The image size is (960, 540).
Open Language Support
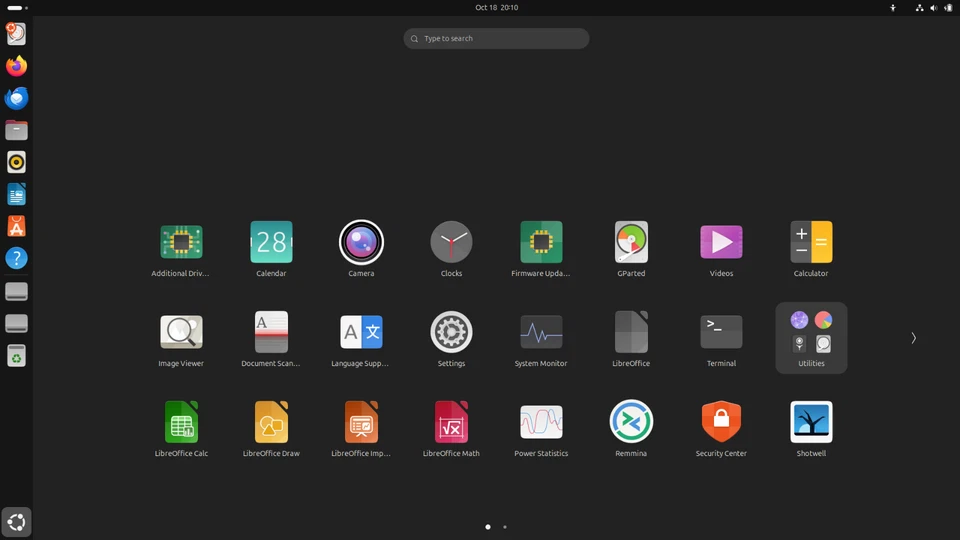pyautogui.click(x=361, y=332)
